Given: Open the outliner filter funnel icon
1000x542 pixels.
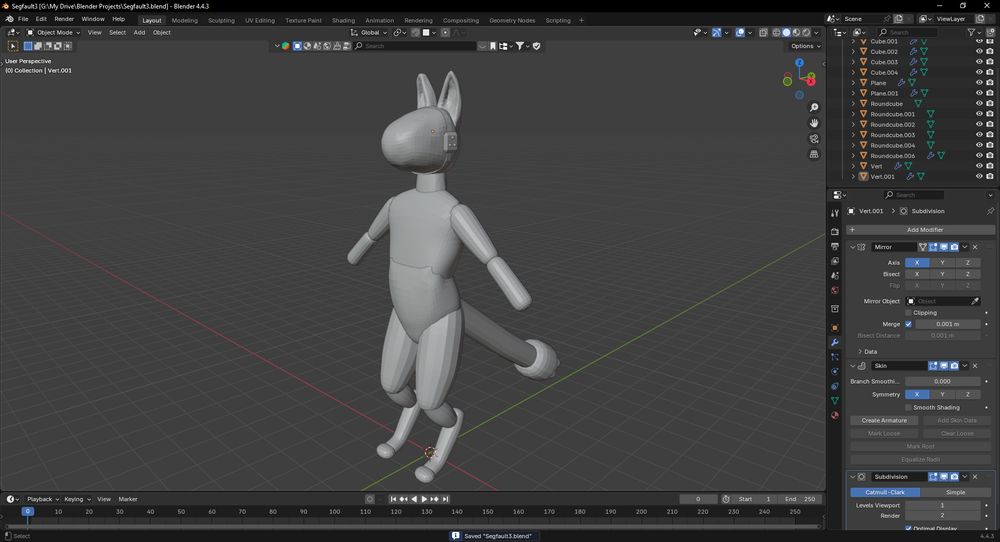Looking at the screenshot, I should [x=972, y=32].
